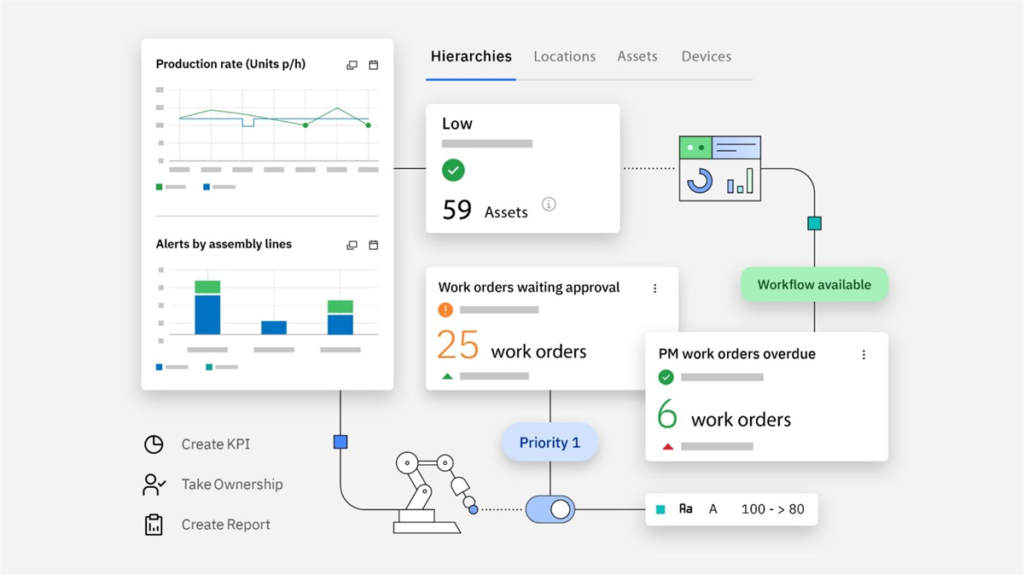Click Take Ownership link

pos(231,485)
